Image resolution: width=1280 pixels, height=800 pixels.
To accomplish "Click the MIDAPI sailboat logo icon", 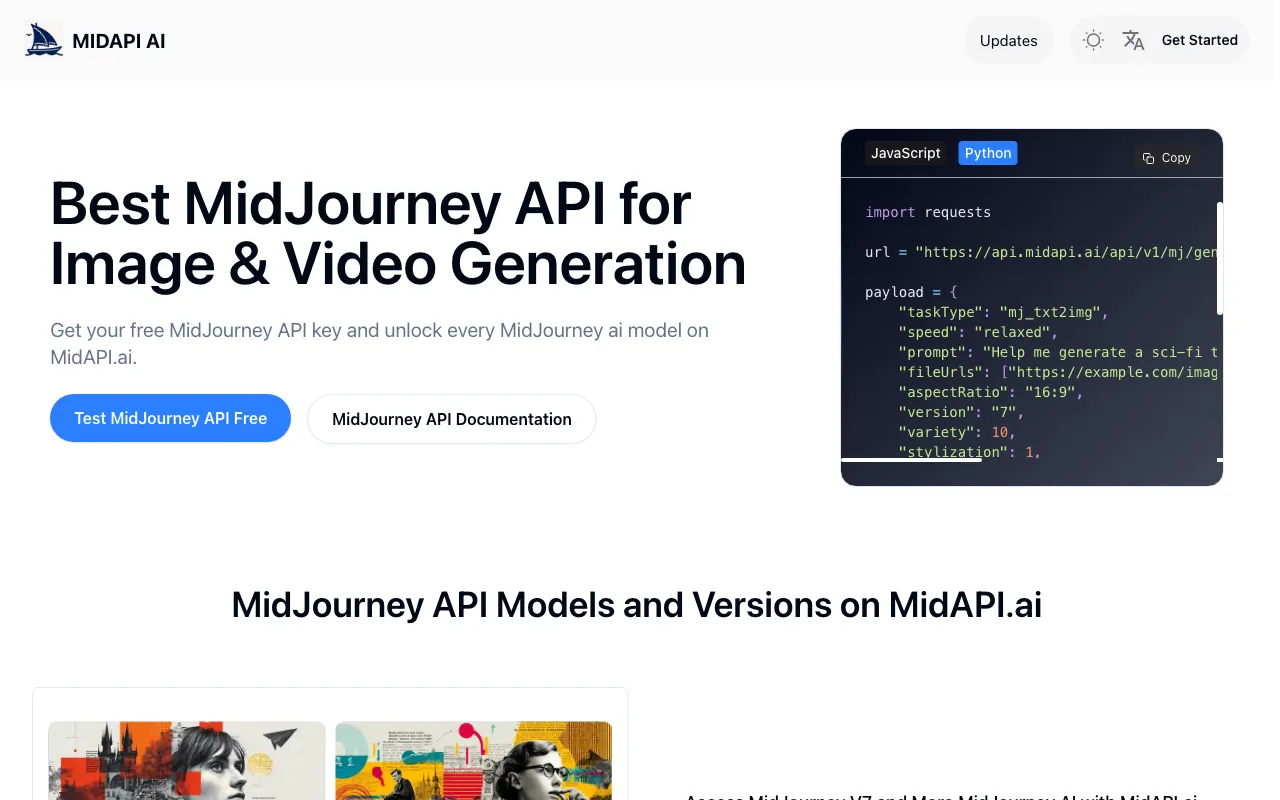I will pyautogui.click(x=44, y=40).
